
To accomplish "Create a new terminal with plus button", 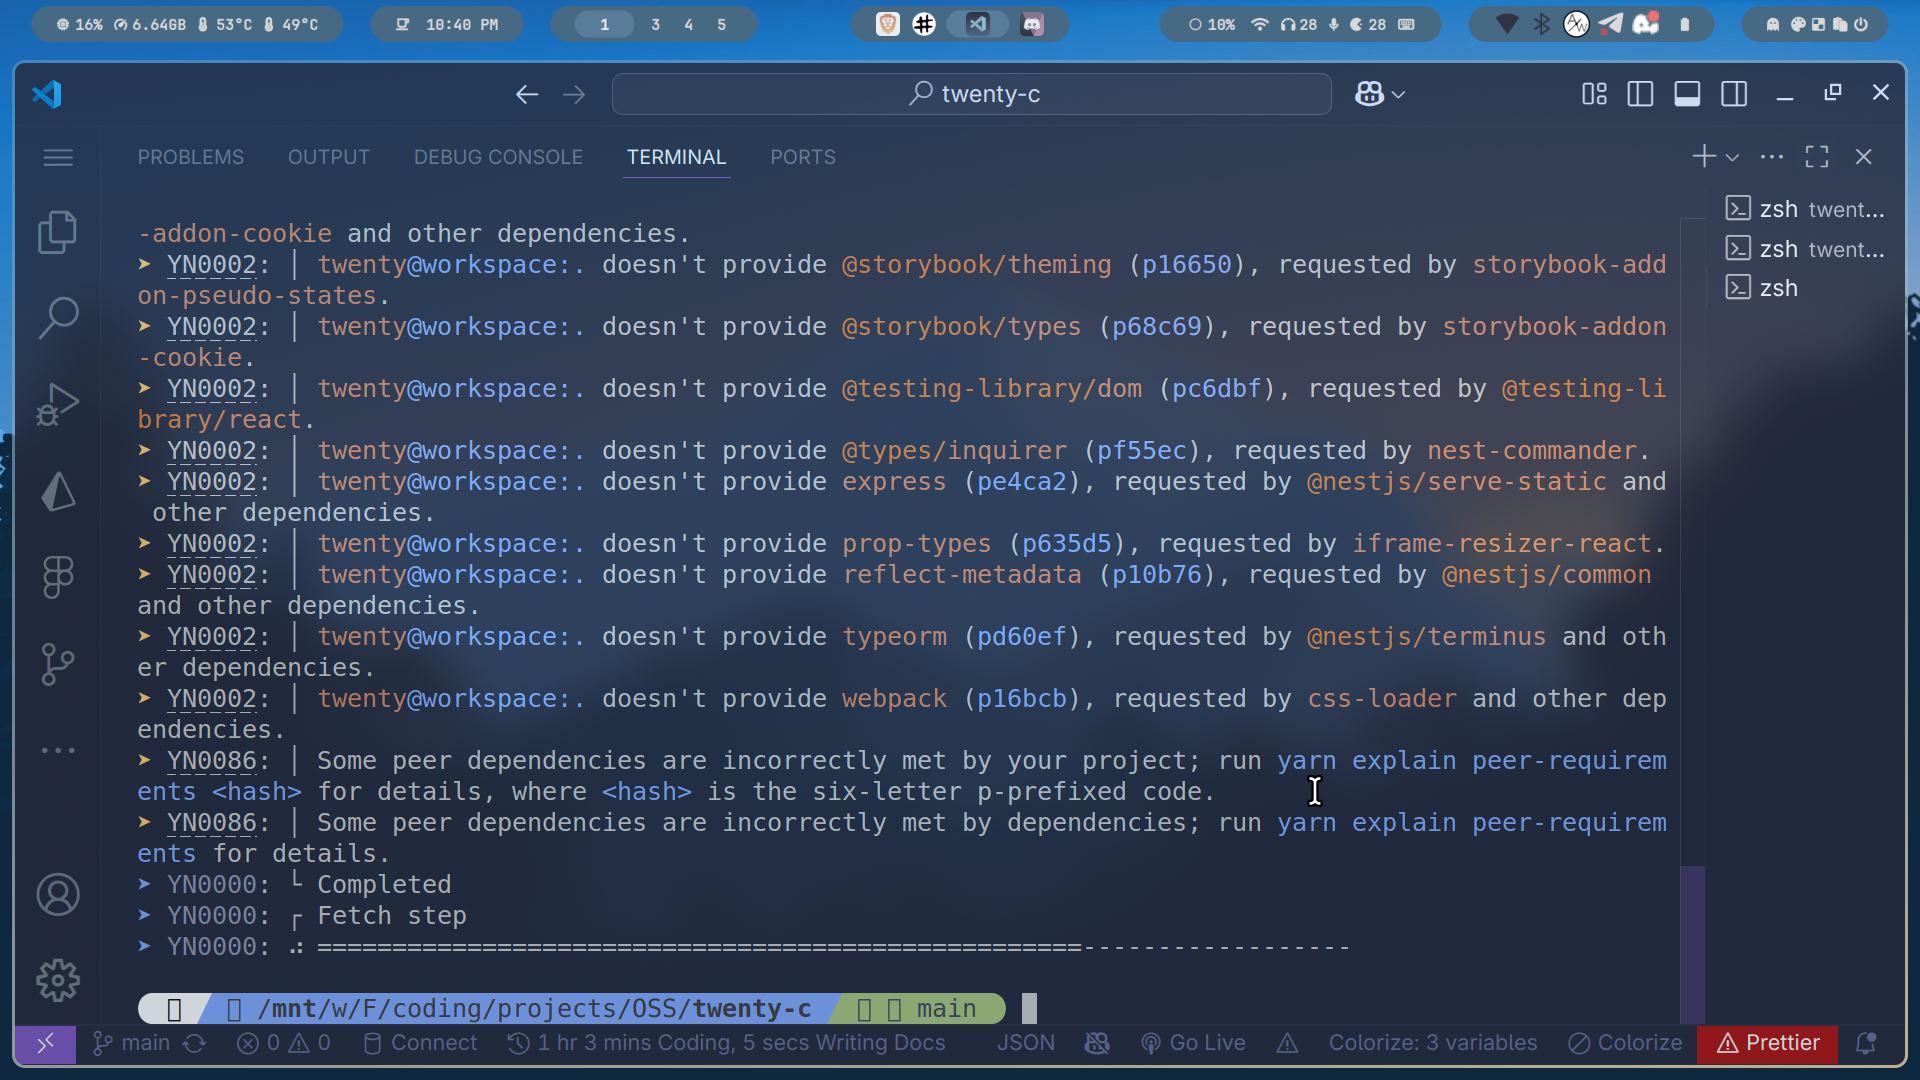I will tap(1704, 157).
